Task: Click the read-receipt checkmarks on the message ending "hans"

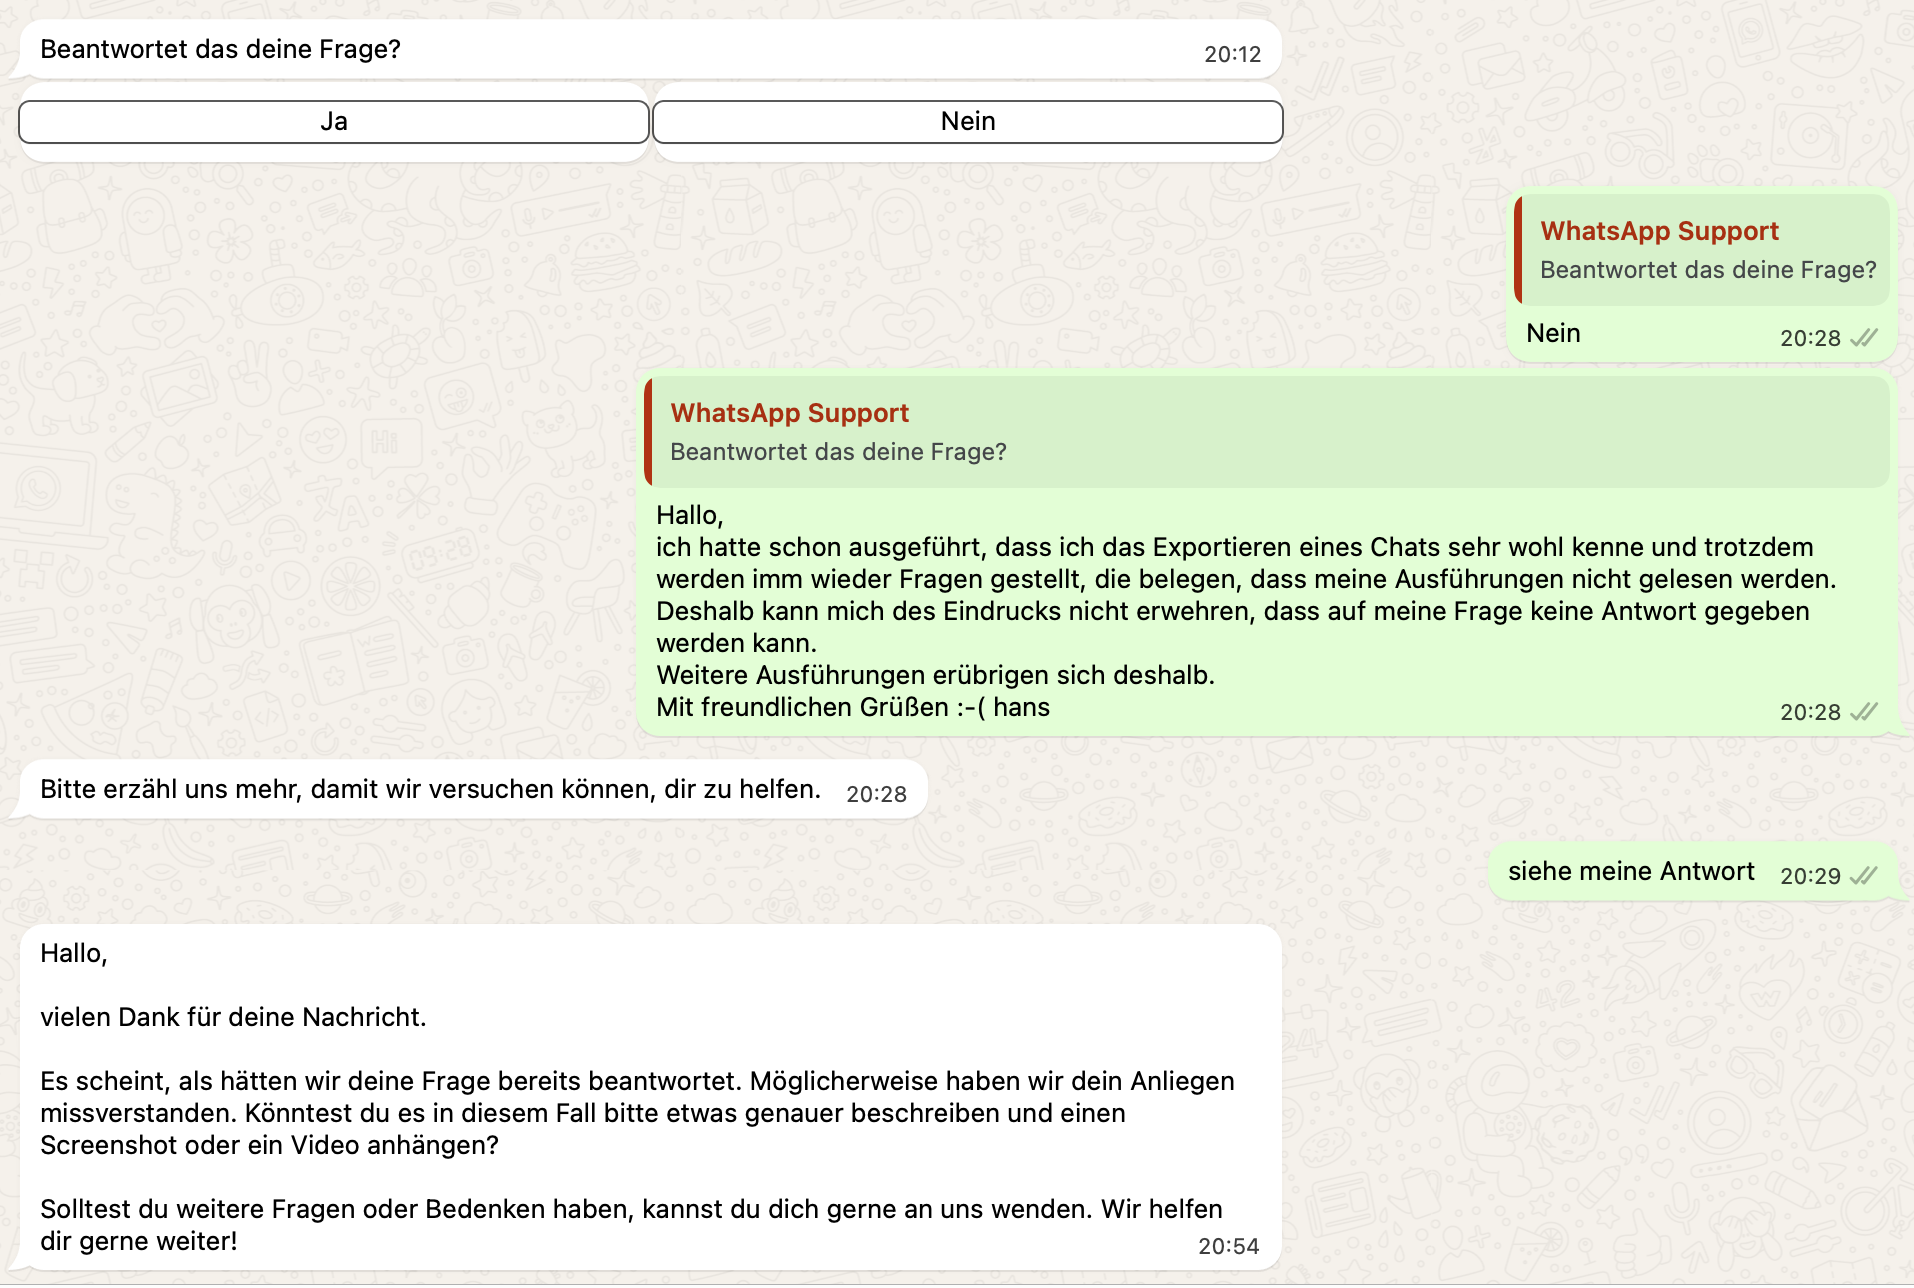Action: (x=1864, y=712)
